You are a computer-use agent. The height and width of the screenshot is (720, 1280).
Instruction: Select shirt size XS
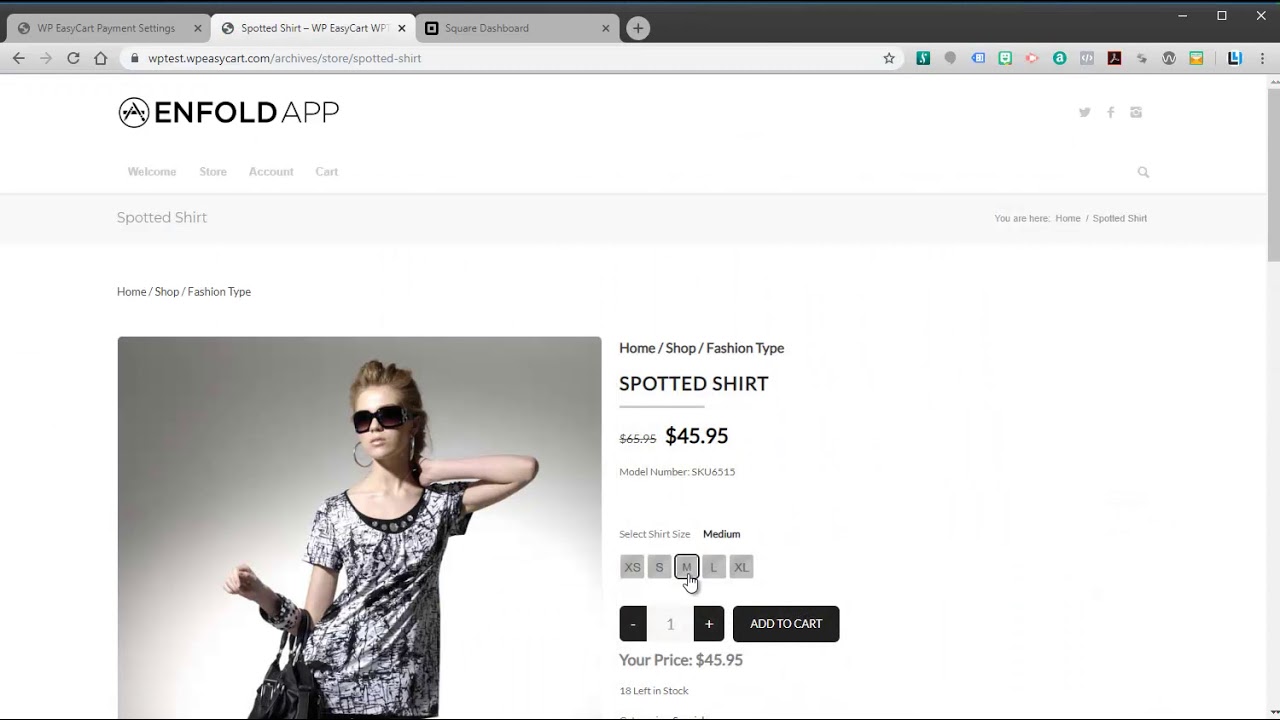[632, 567]
